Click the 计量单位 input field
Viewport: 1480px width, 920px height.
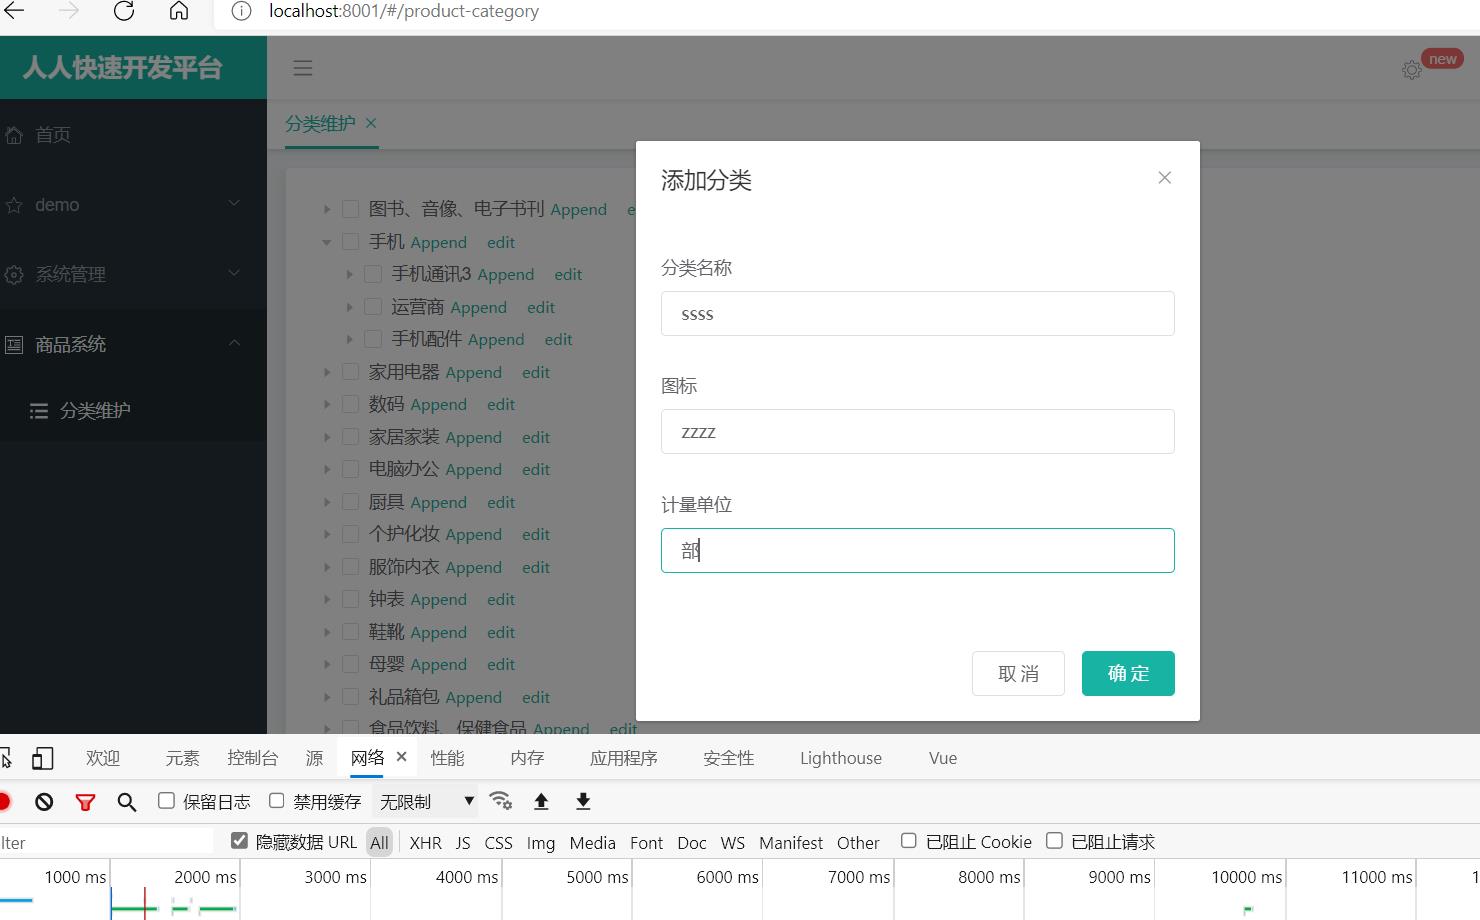(x=918, y=550)
